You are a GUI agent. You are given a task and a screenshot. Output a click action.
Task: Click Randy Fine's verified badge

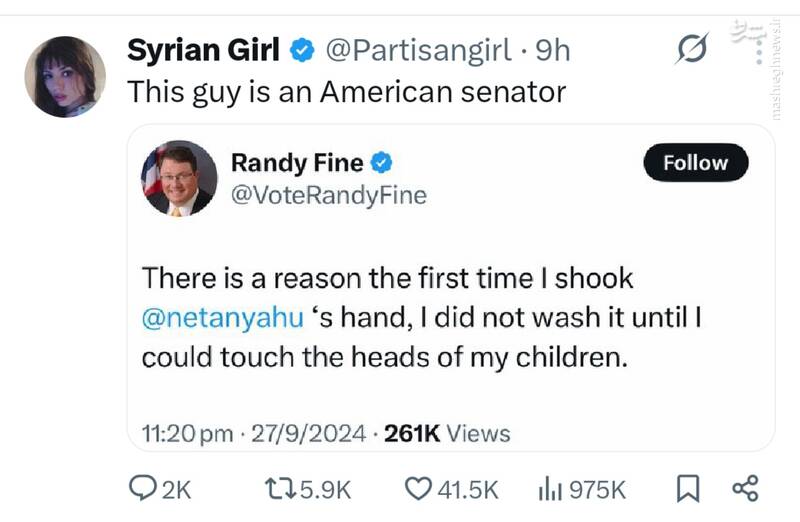[382, 162]
